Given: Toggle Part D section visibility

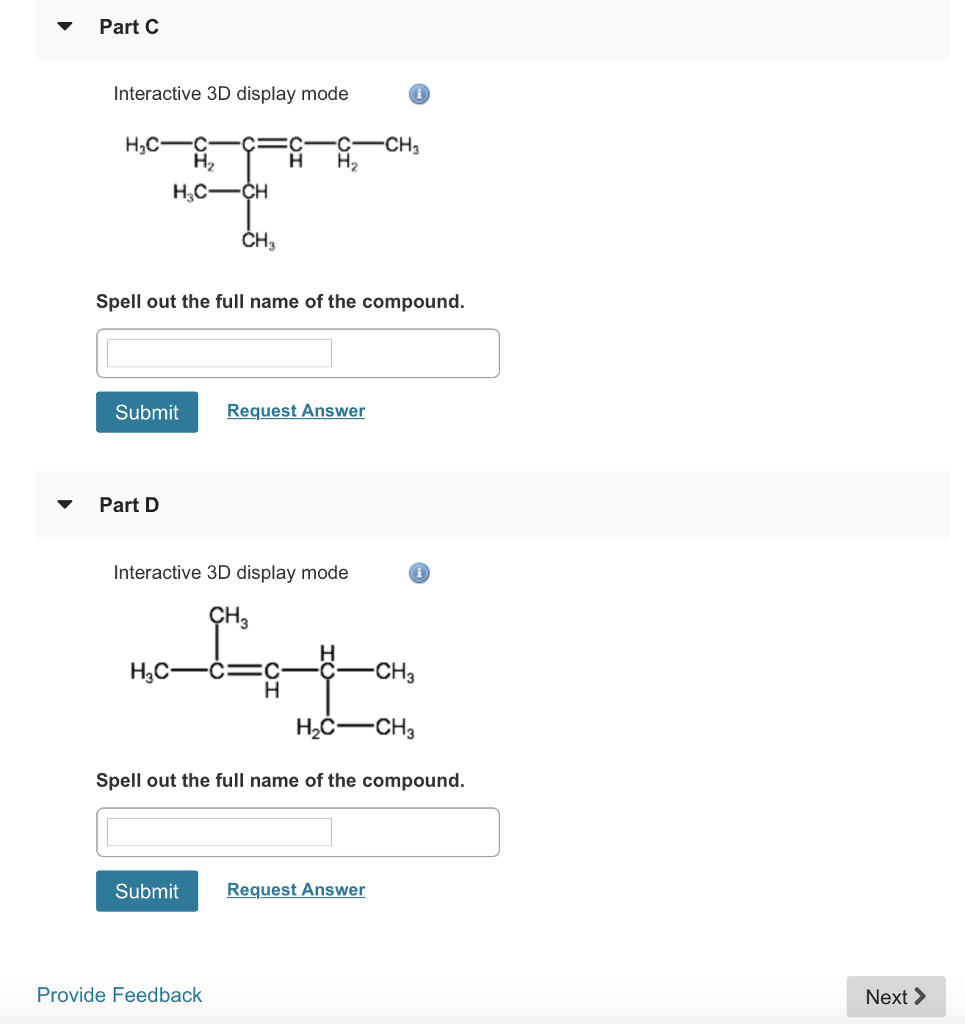Looking at the screenshot, I should pos(64,505).
